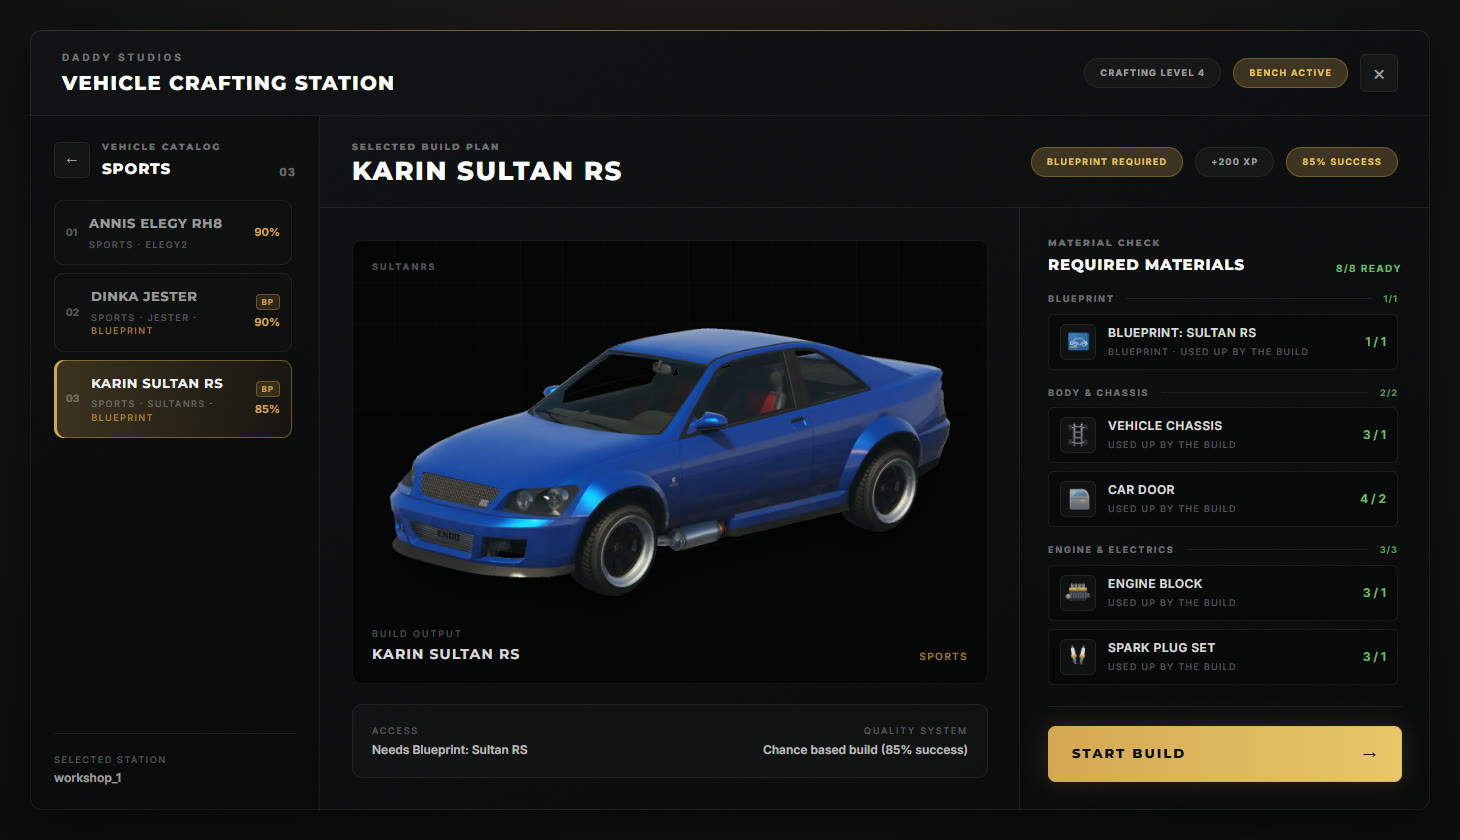Click the Karin Sultan RS title heading

[487, 171]
